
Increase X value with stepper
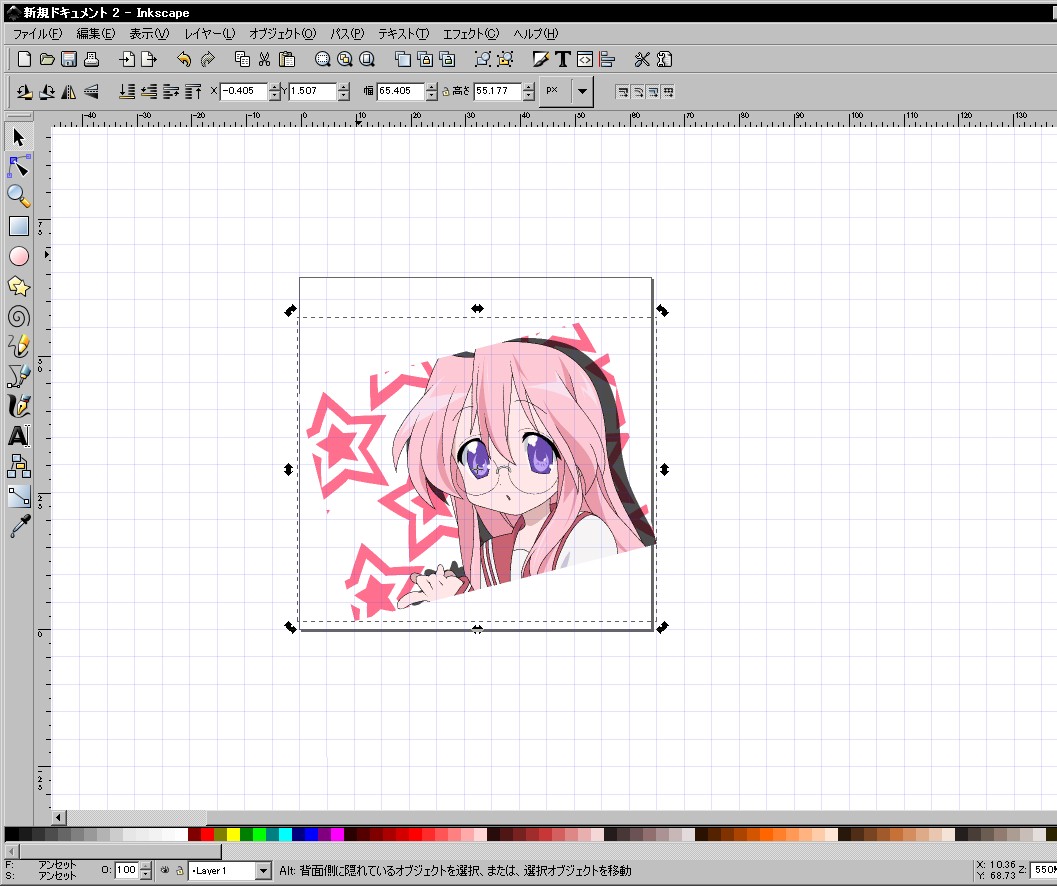274,87
